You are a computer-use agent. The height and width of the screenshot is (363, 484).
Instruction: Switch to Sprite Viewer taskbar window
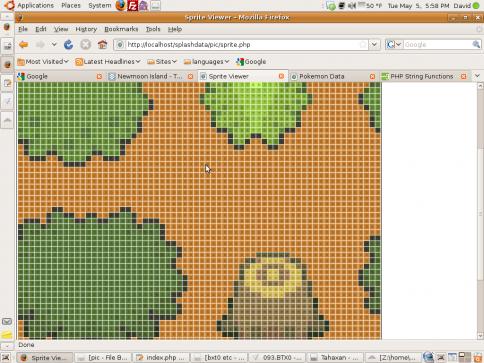[x=45, y=358]
